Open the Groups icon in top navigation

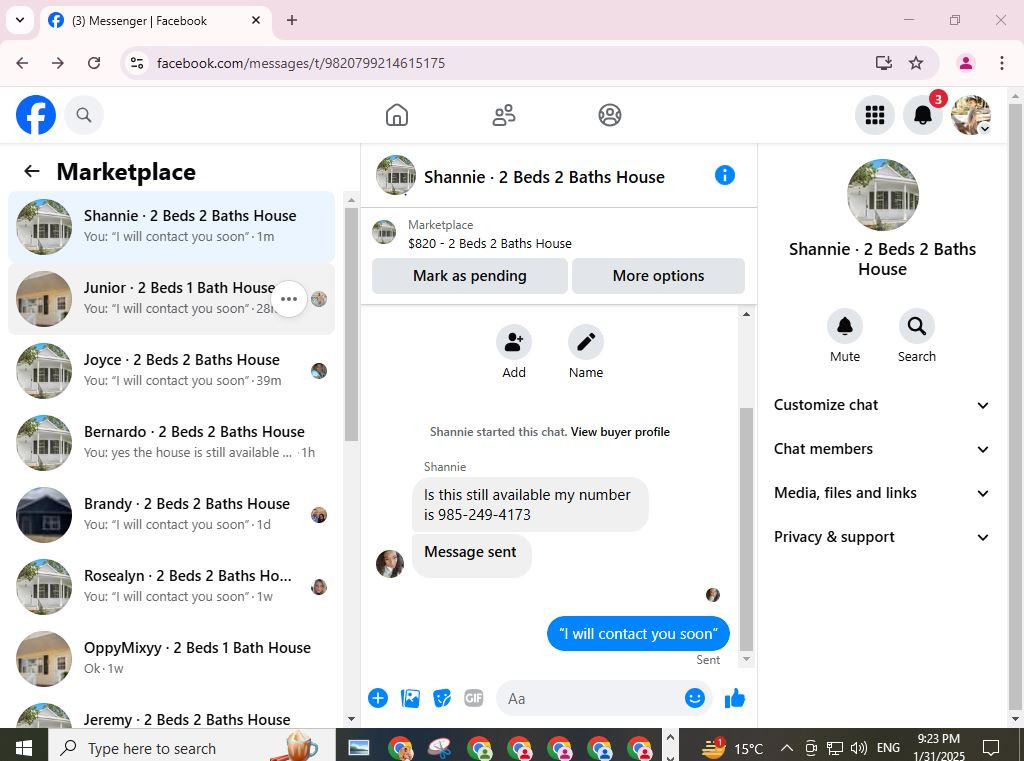click(x=610, y=115)
